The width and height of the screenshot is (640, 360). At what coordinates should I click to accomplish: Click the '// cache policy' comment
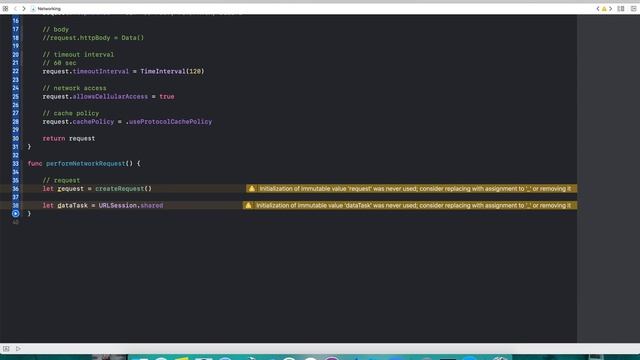[x=71, y=113]
